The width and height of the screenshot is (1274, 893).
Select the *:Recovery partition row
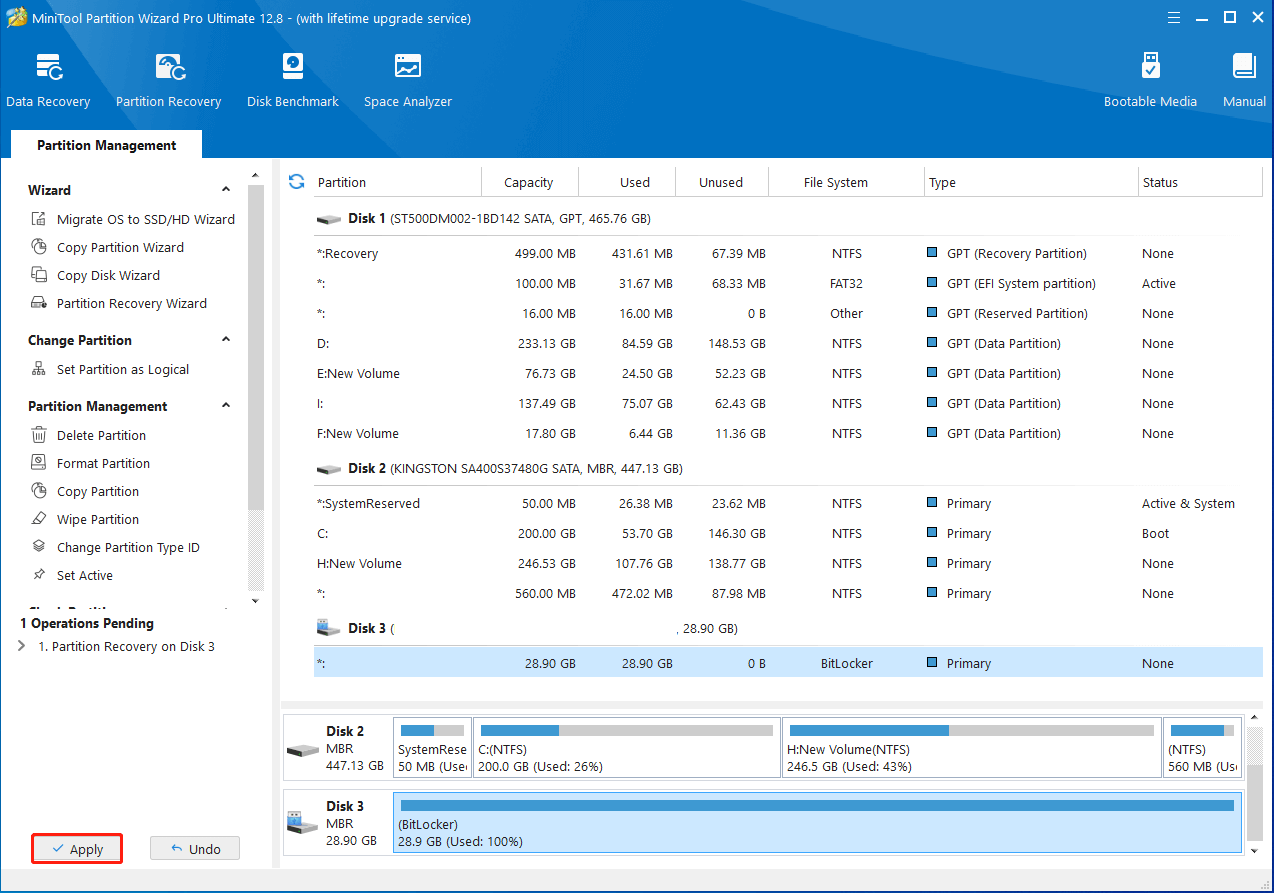click(788, 253)
